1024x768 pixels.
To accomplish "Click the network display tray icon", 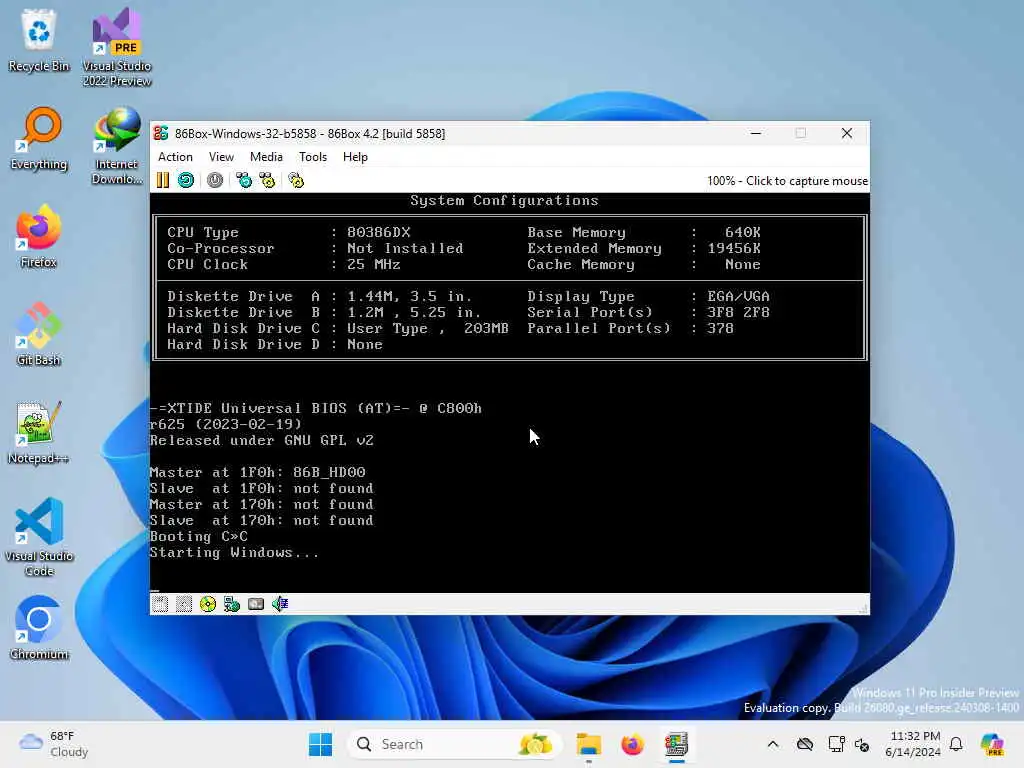I will pos(835,744).
